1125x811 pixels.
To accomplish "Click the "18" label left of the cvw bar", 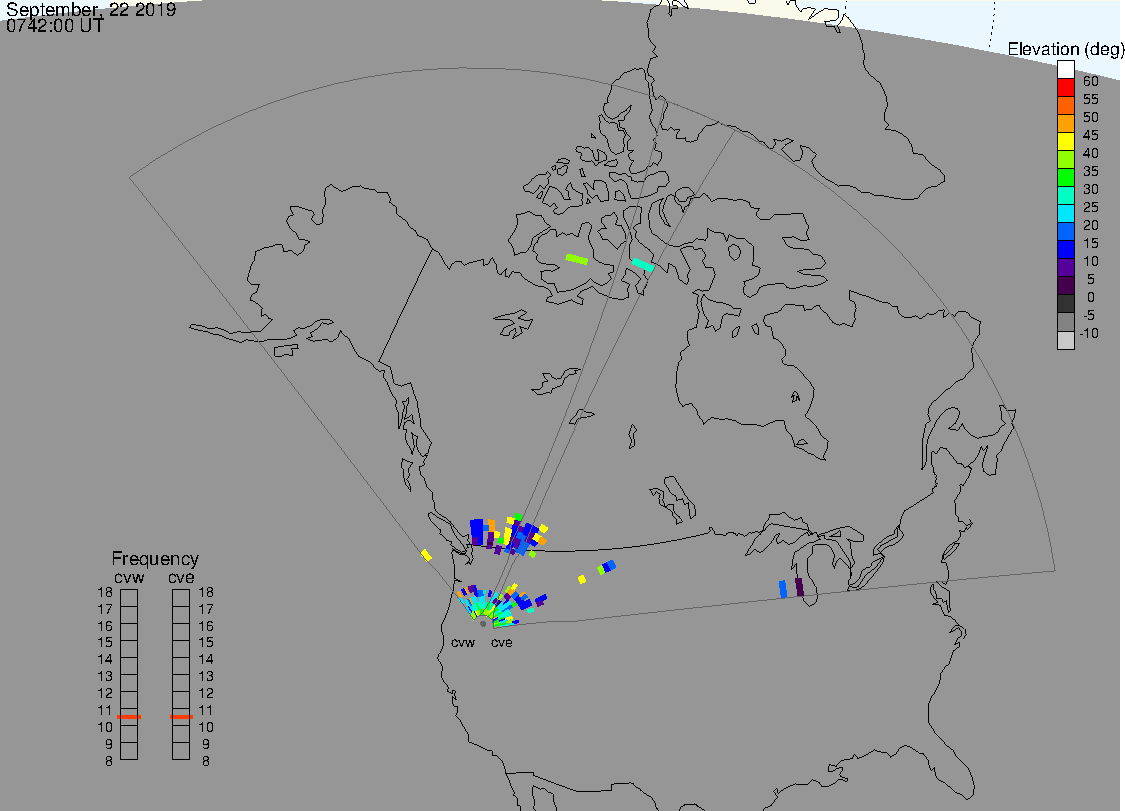I will coord(105,593).
